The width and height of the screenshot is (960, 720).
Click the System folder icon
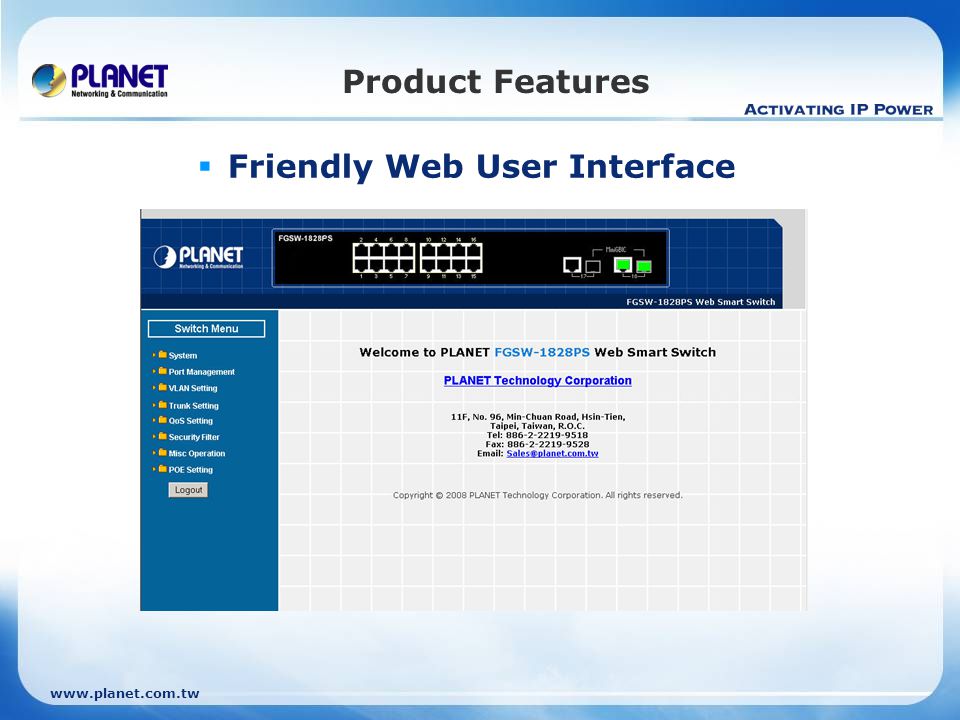[x=163, y=354]
